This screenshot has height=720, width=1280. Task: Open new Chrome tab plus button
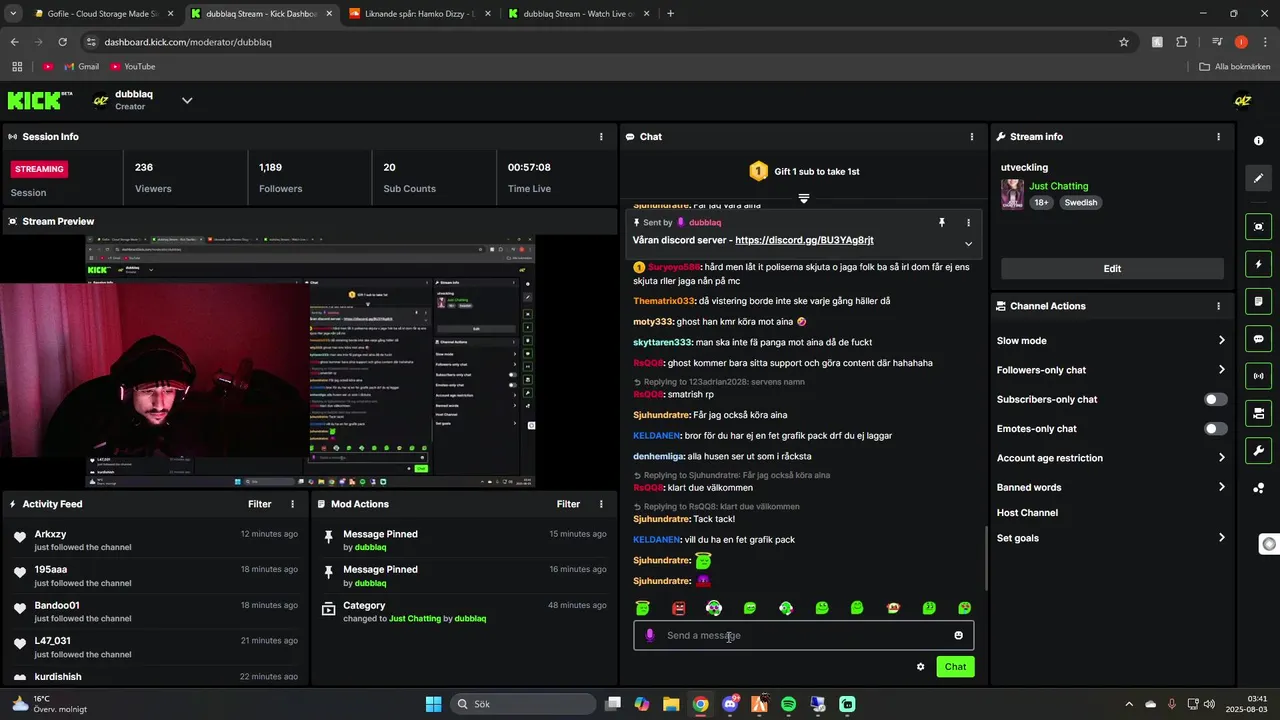(670, 14)
